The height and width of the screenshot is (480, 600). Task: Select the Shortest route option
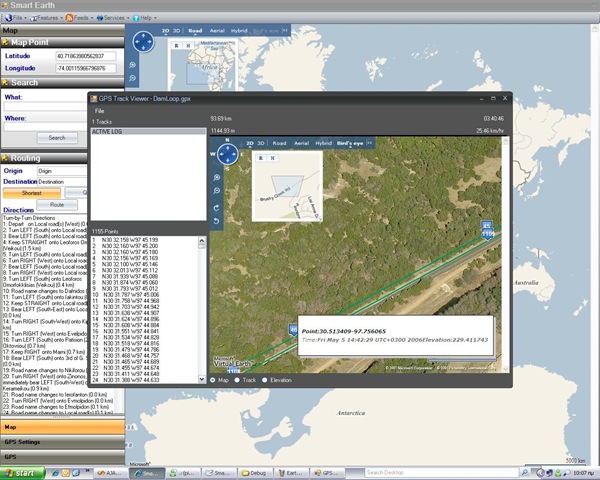point(32,193)
